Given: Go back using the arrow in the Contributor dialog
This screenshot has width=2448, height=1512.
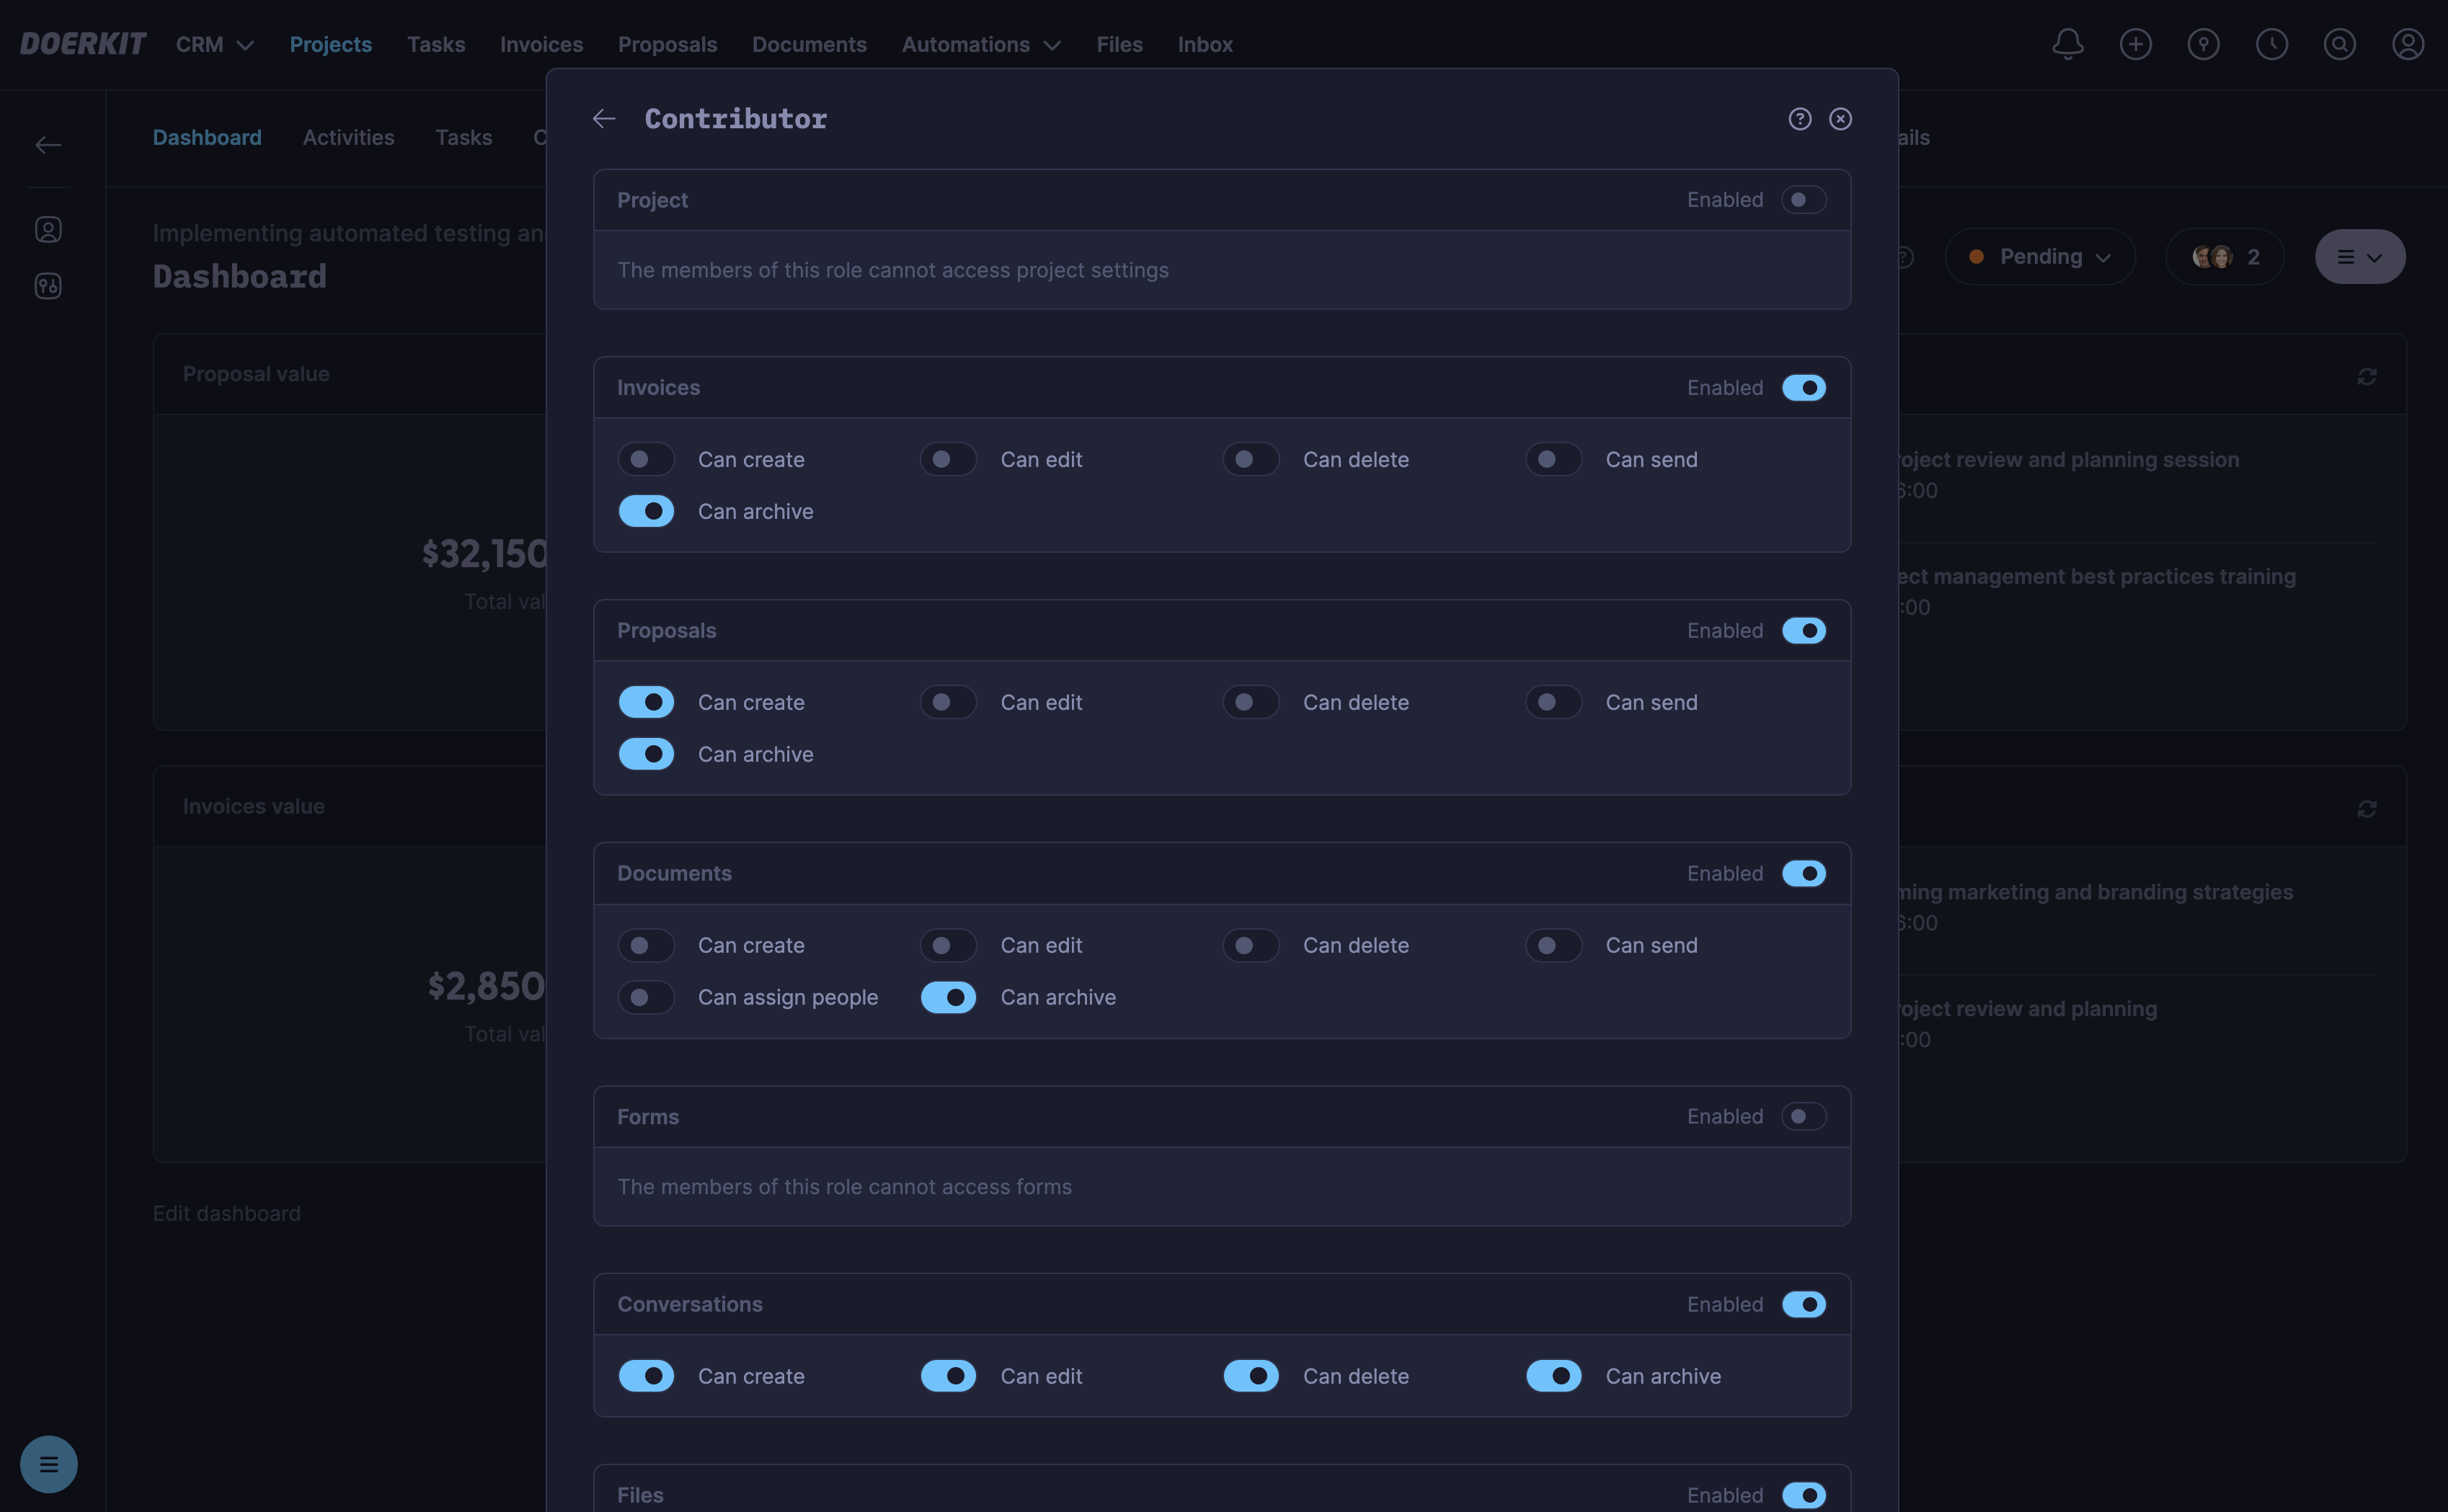Looking at the screenshot, I should pyautogui.click(x=603, y=118).
